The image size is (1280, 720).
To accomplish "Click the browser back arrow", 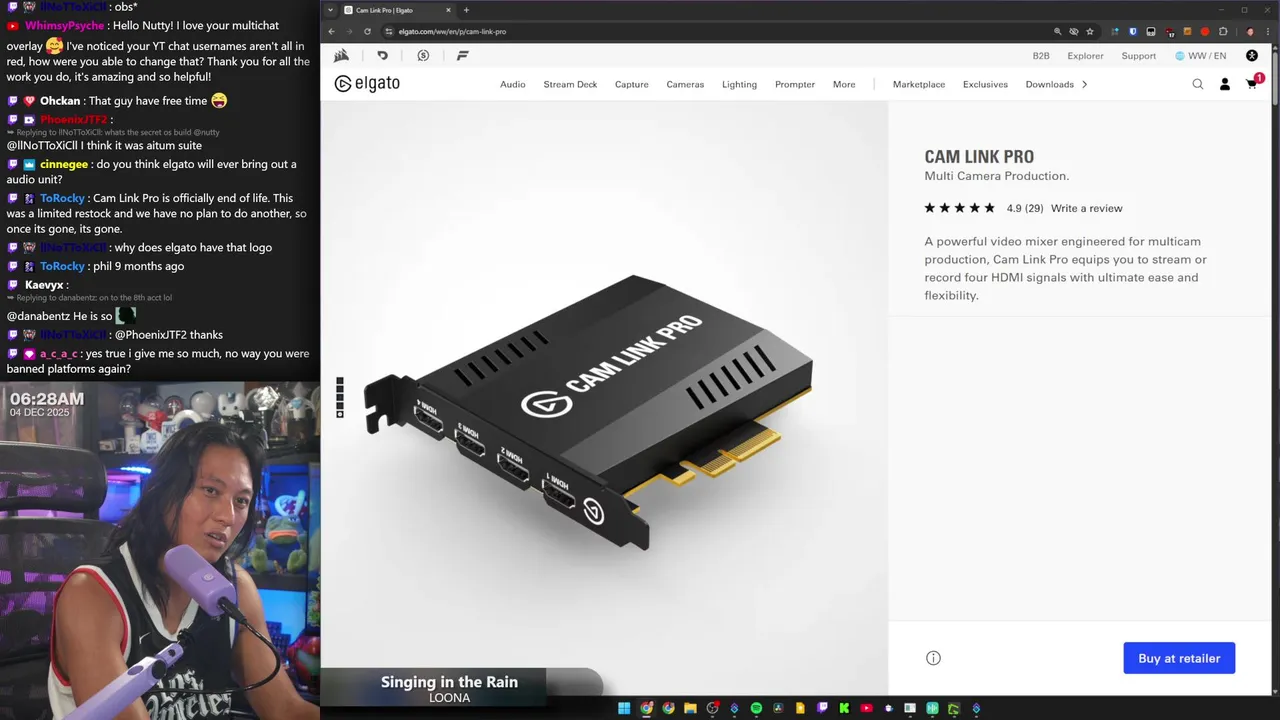I will pos(332,31).
